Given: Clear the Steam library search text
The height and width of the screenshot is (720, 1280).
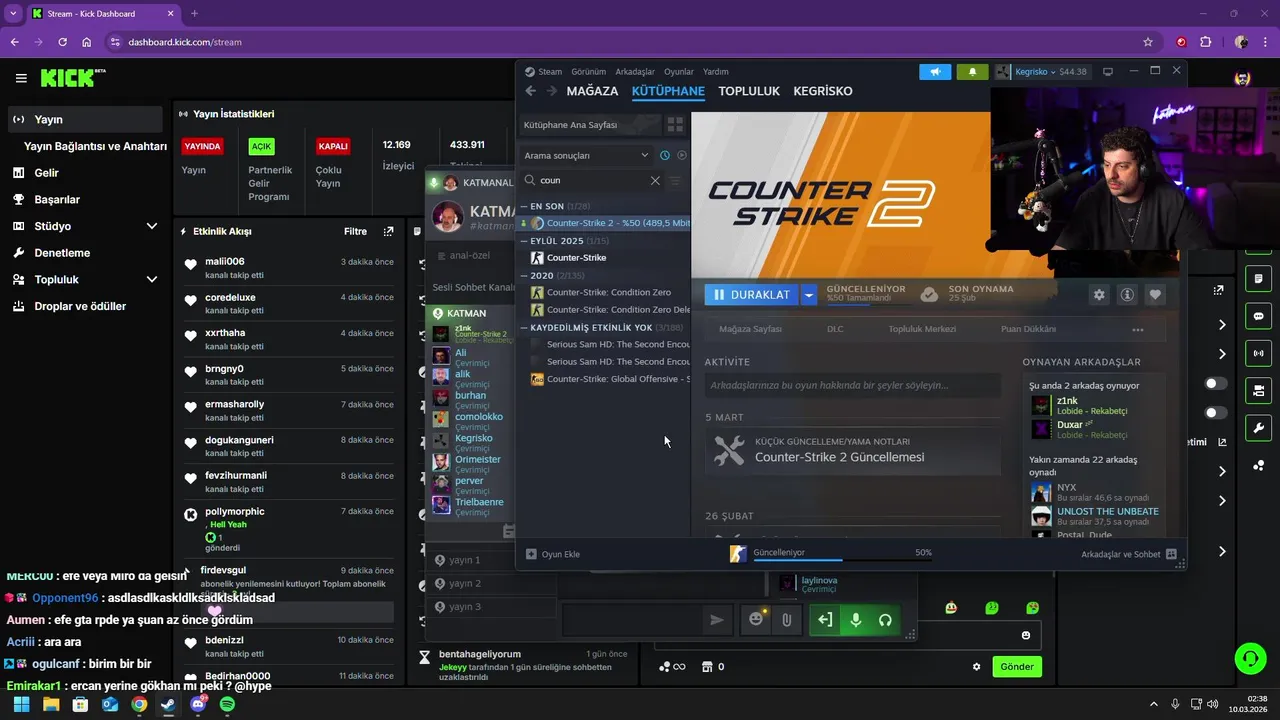Looking at the screenshot, I should [x=655, y=181].
